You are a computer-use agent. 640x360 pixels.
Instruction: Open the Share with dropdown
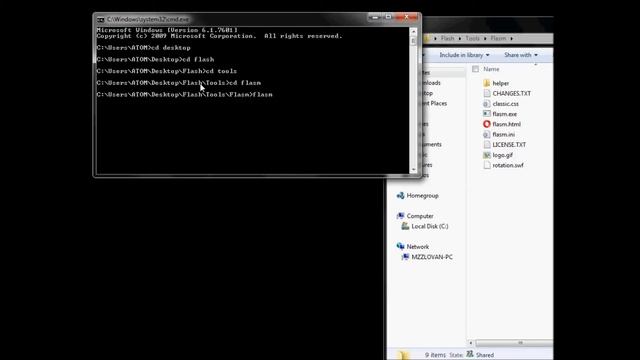[x=521, y=55]
